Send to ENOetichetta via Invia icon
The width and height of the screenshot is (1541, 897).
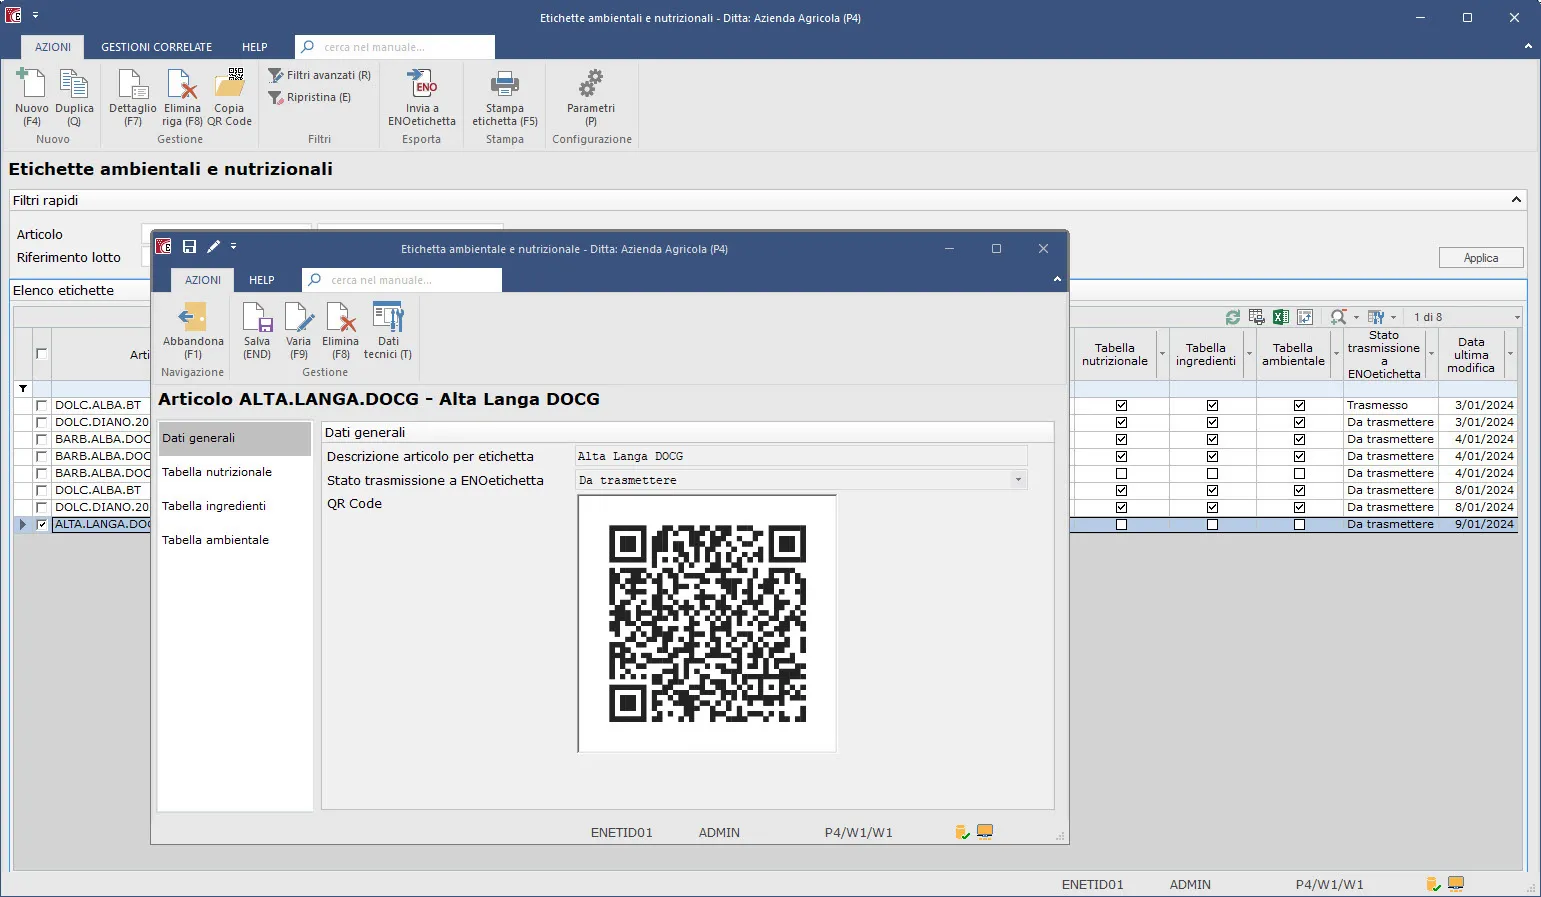tap(421, 85)
